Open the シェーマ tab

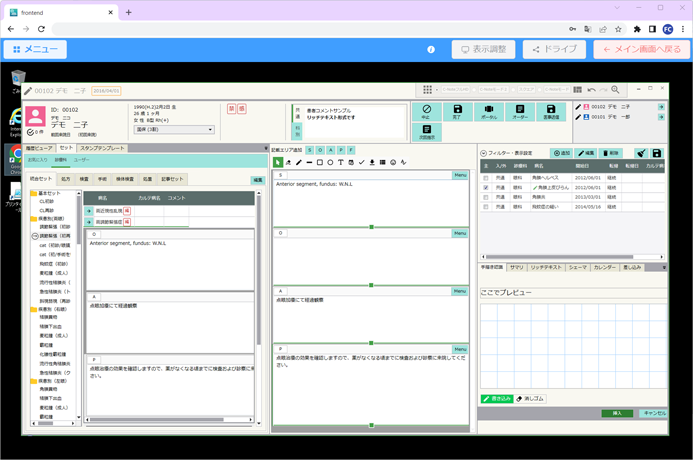(577, 268)
